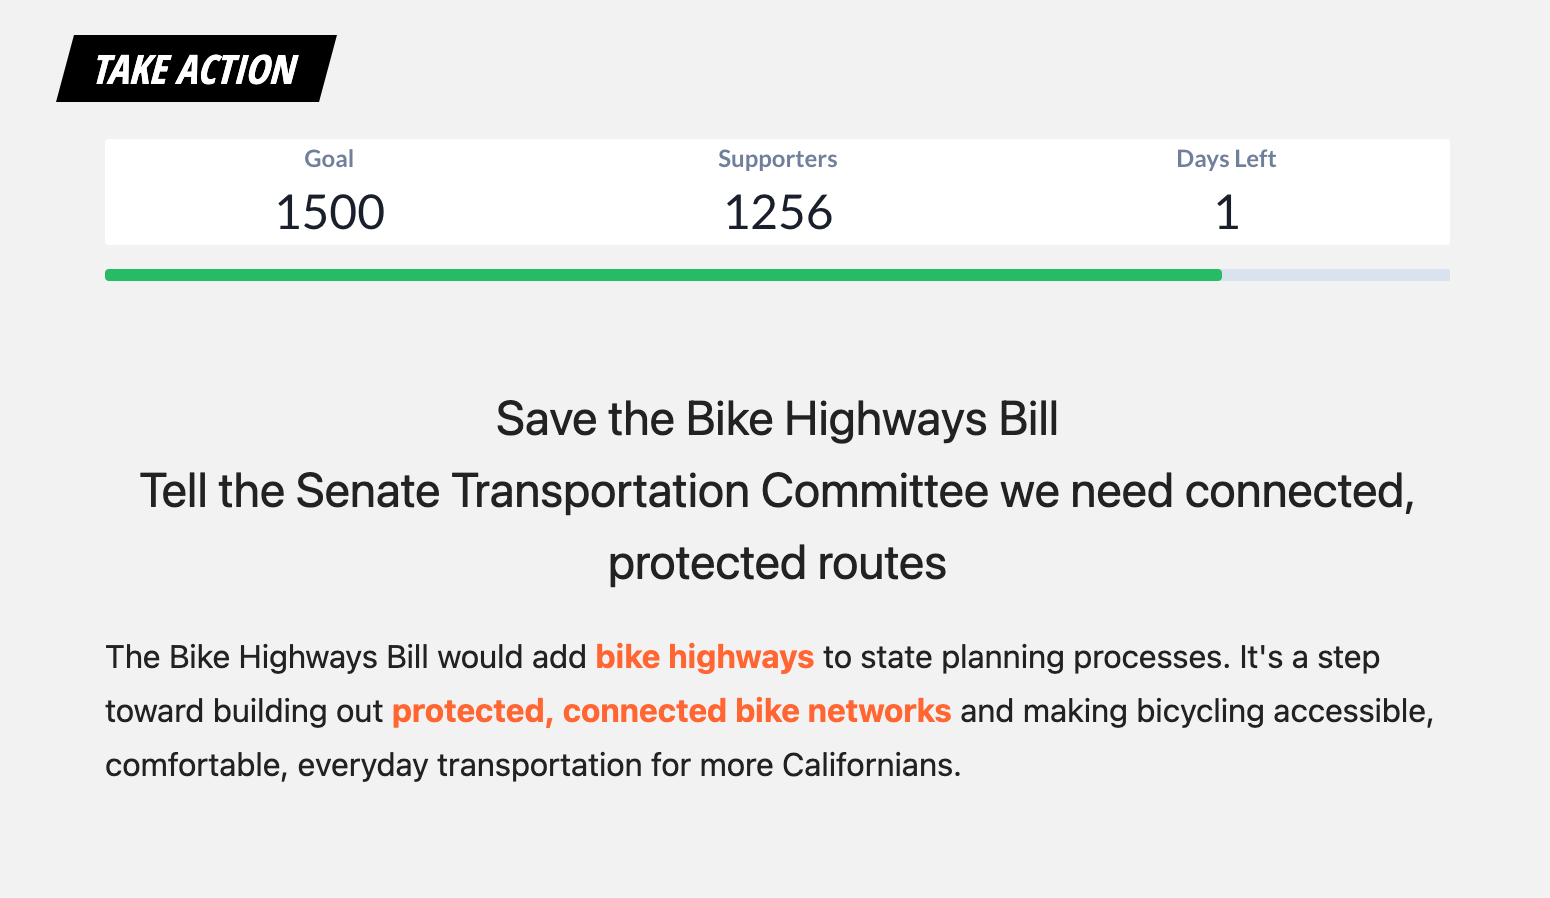The image size is (1550, 898).
Task: Click the 'protected routes' heading line
Action: [x=777, y=563]
